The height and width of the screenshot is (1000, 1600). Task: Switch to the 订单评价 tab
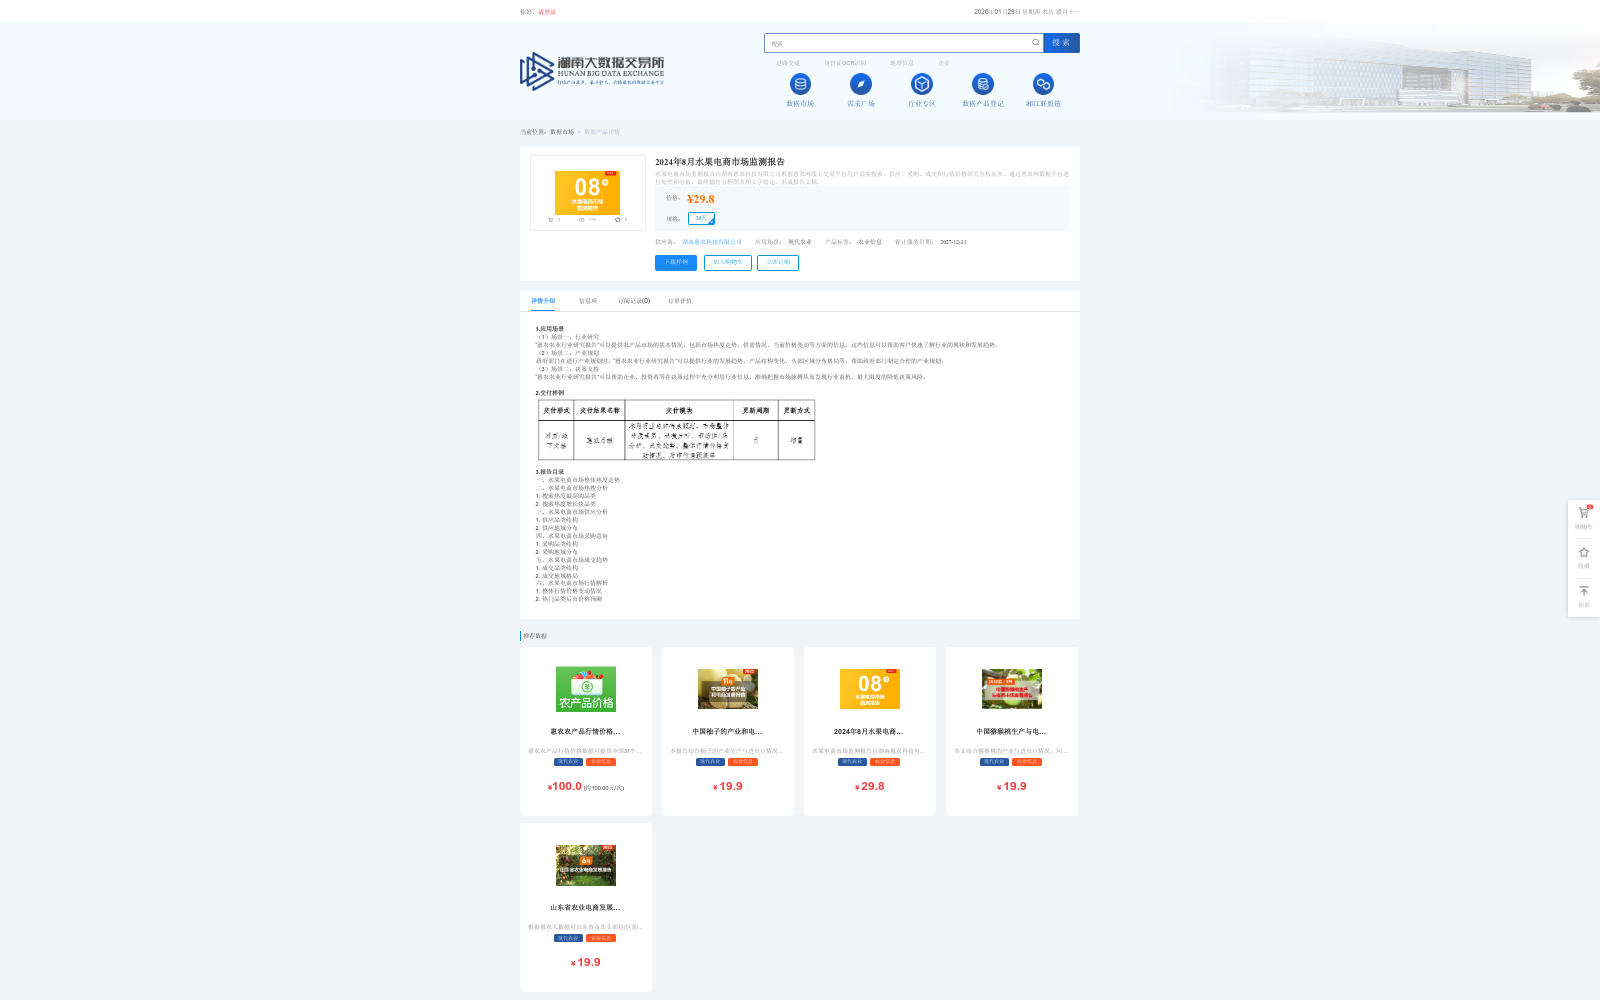click(x=680, y=301)
